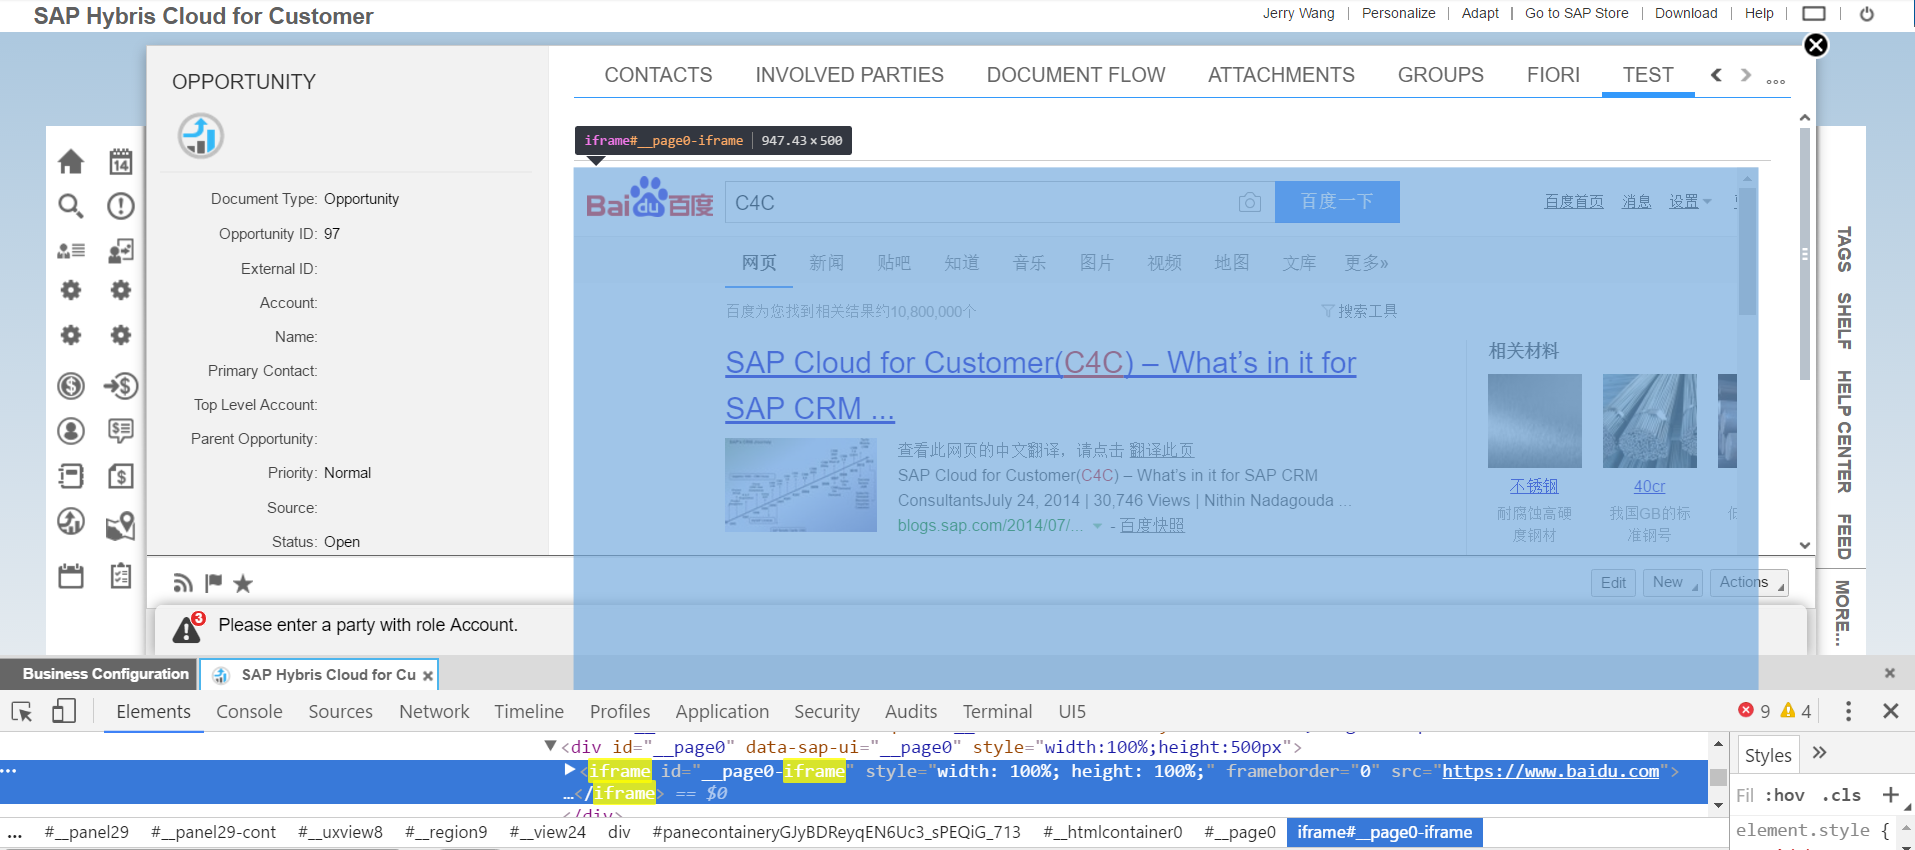
Task: Collapse the __page0 div node triangle
Action: pos(550,746)
